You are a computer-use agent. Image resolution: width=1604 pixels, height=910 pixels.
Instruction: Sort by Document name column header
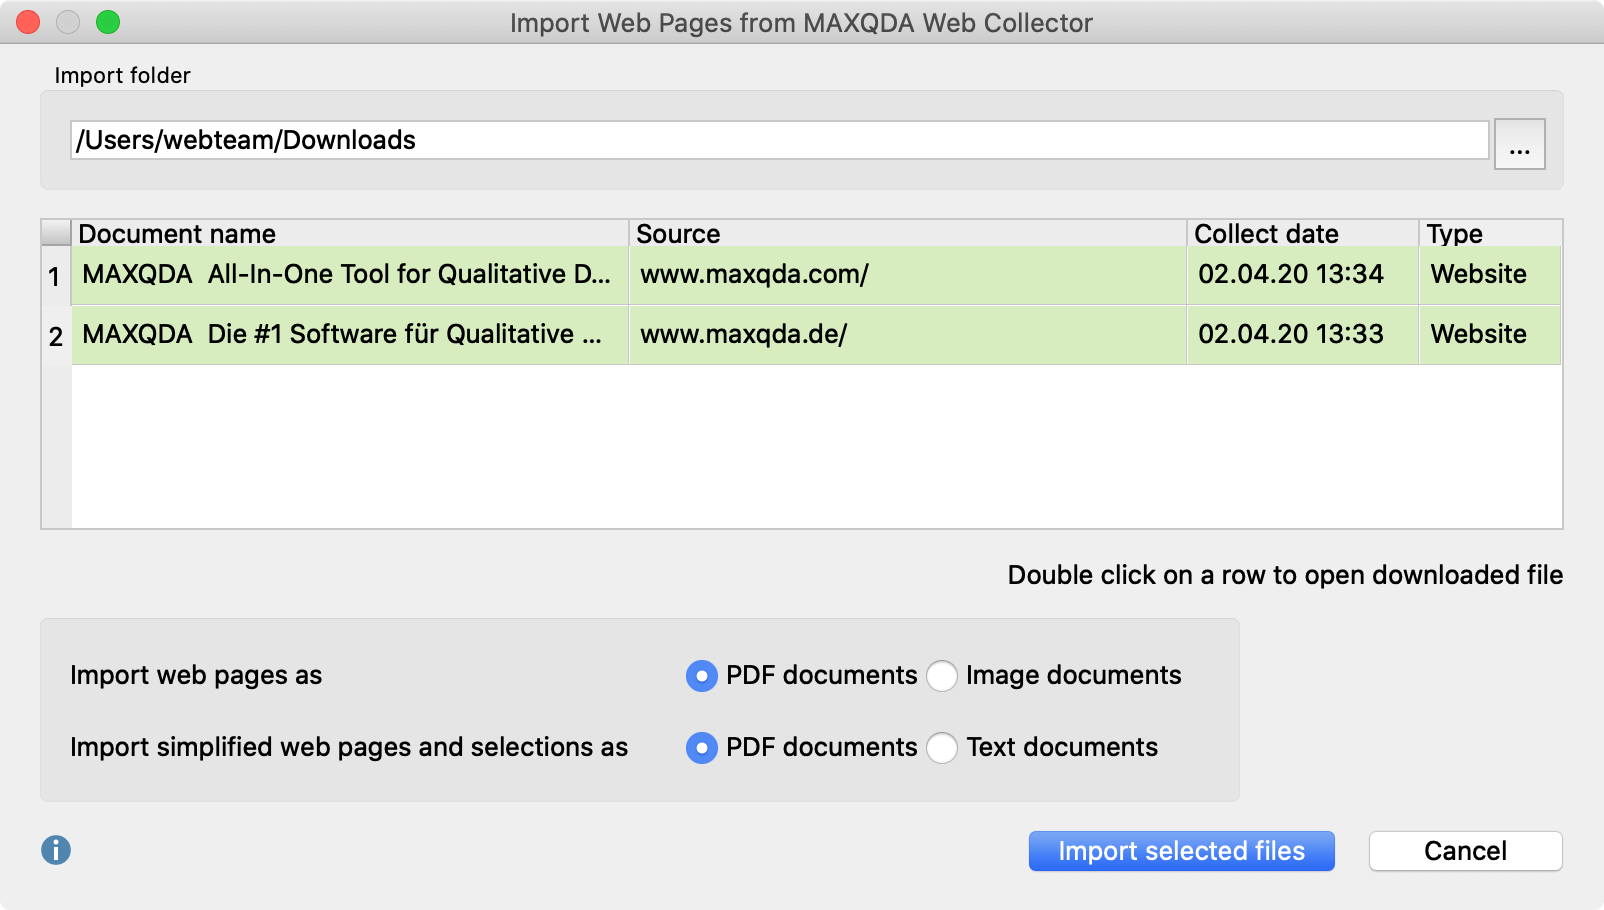(x=350, y=233)
